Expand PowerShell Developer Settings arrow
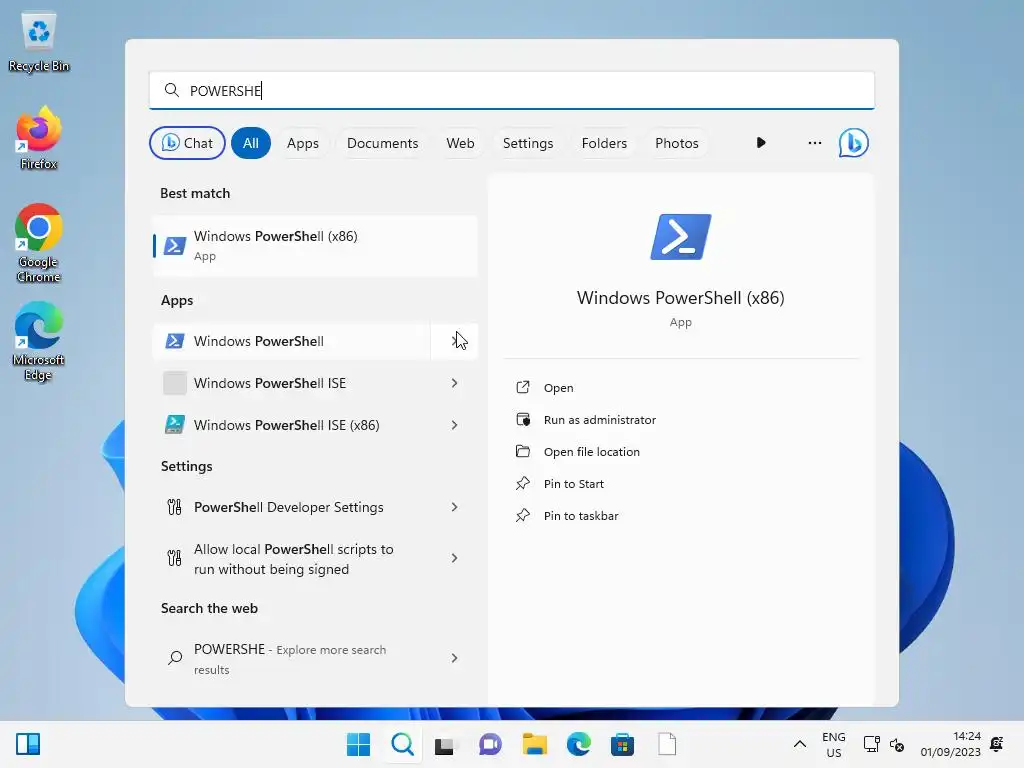 coord(455,507)
